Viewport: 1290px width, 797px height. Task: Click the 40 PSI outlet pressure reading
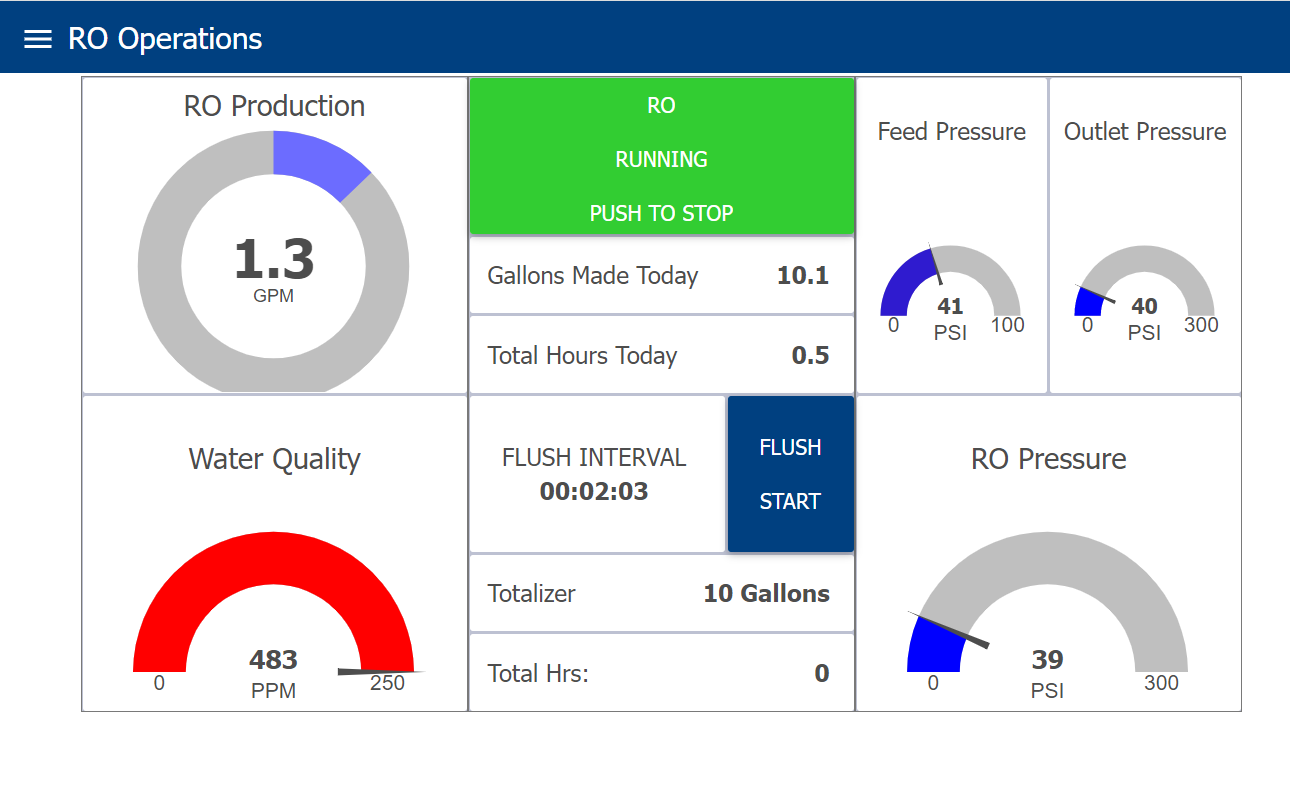coord(1144,319)
